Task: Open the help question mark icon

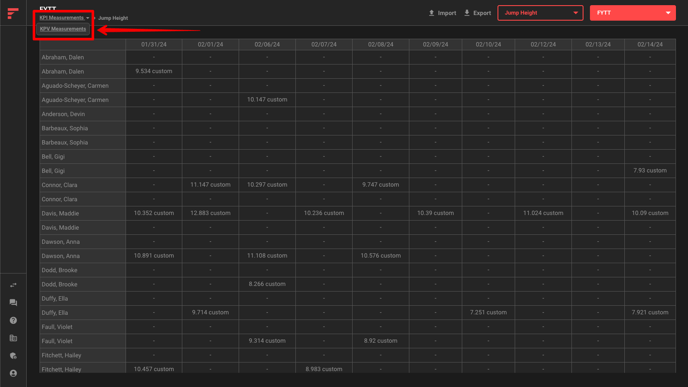Action: pos(13,320)
